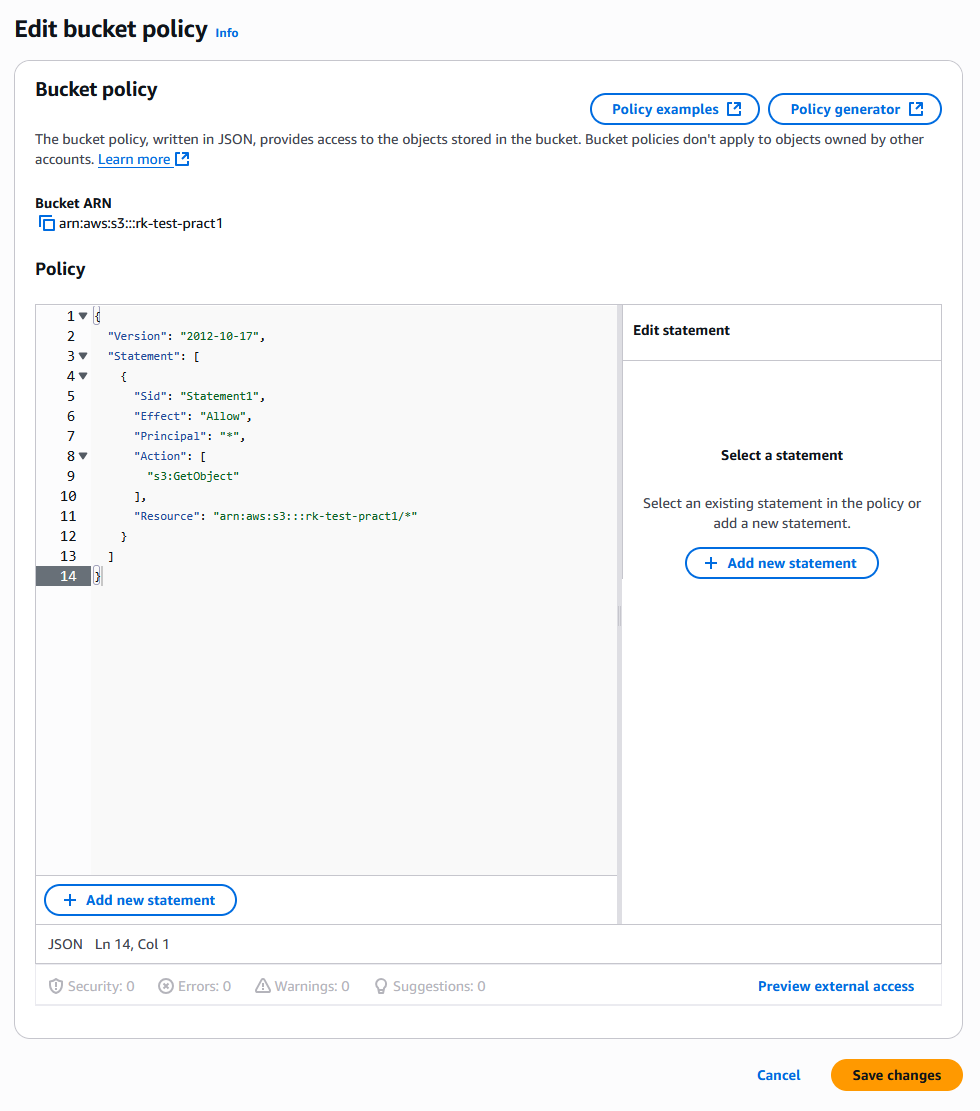Click the Suggestions lightbulb status icon
The height and width of the screenshot is (1111, 980).
[x=381, y=986]
